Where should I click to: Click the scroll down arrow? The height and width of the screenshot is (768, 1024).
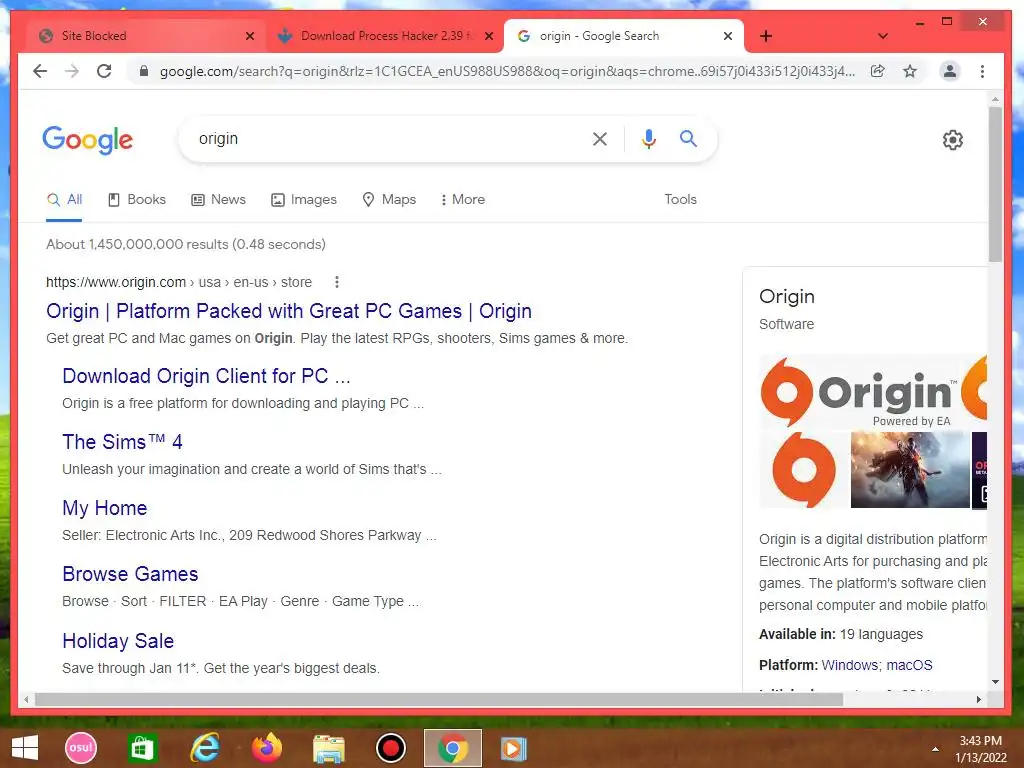[995, 682]
